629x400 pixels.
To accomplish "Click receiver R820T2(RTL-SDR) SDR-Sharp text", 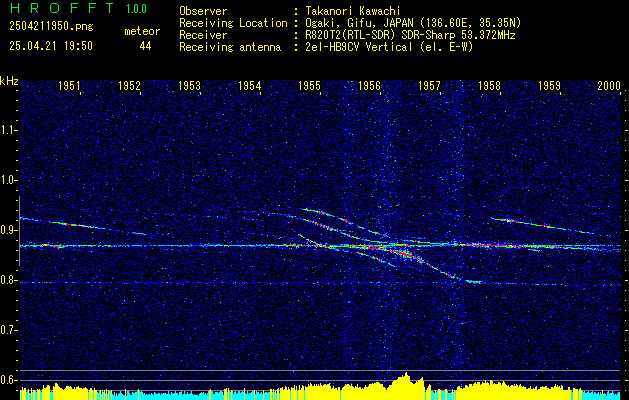I will (410, 35).
